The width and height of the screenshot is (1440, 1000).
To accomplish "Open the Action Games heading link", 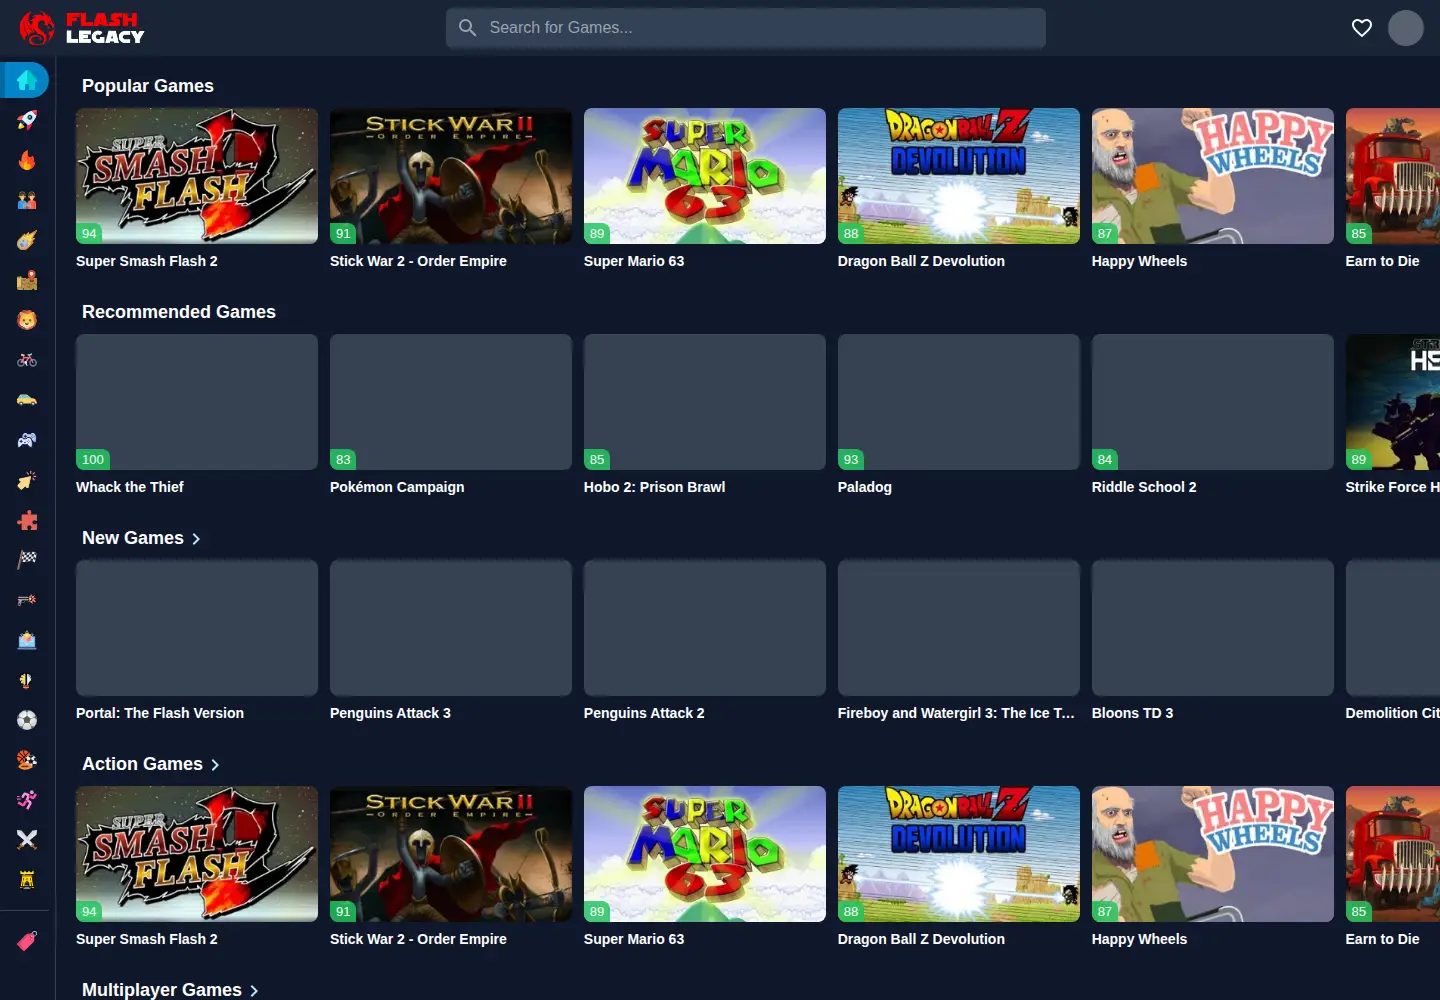I will point(142,764).
